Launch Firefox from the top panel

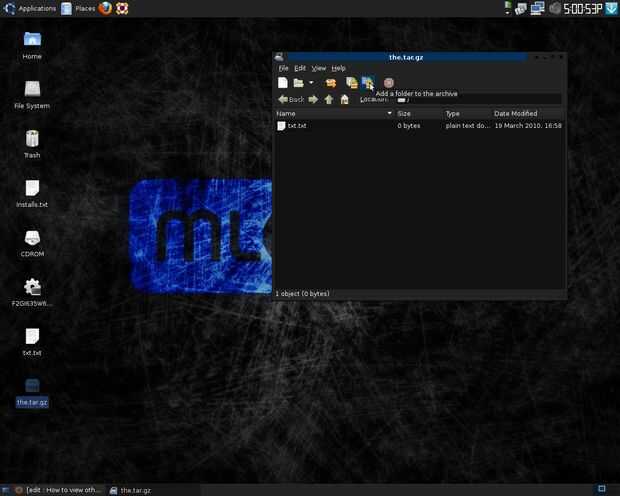pos(105,8)
